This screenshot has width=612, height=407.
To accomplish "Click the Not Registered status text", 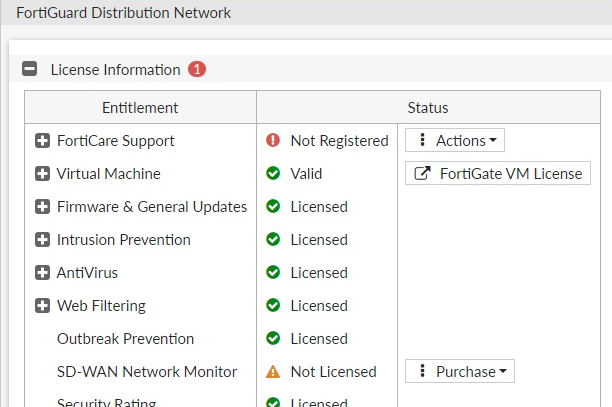I will point(340,141).
